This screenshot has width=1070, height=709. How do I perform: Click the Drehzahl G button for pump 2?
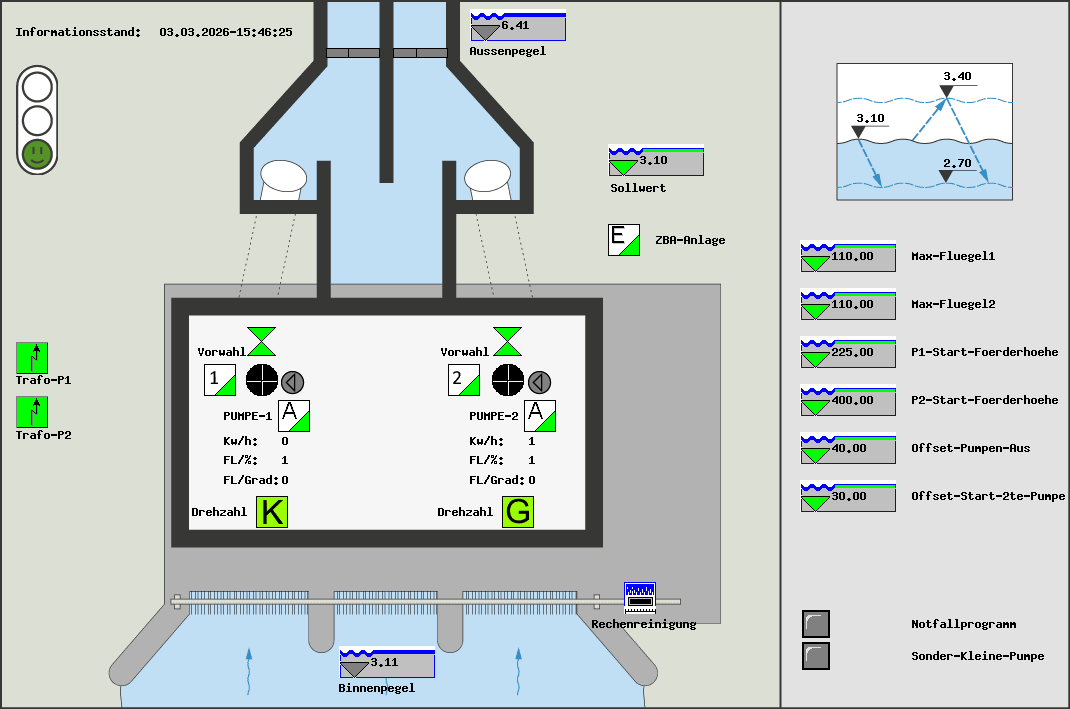tap(518, 511)
